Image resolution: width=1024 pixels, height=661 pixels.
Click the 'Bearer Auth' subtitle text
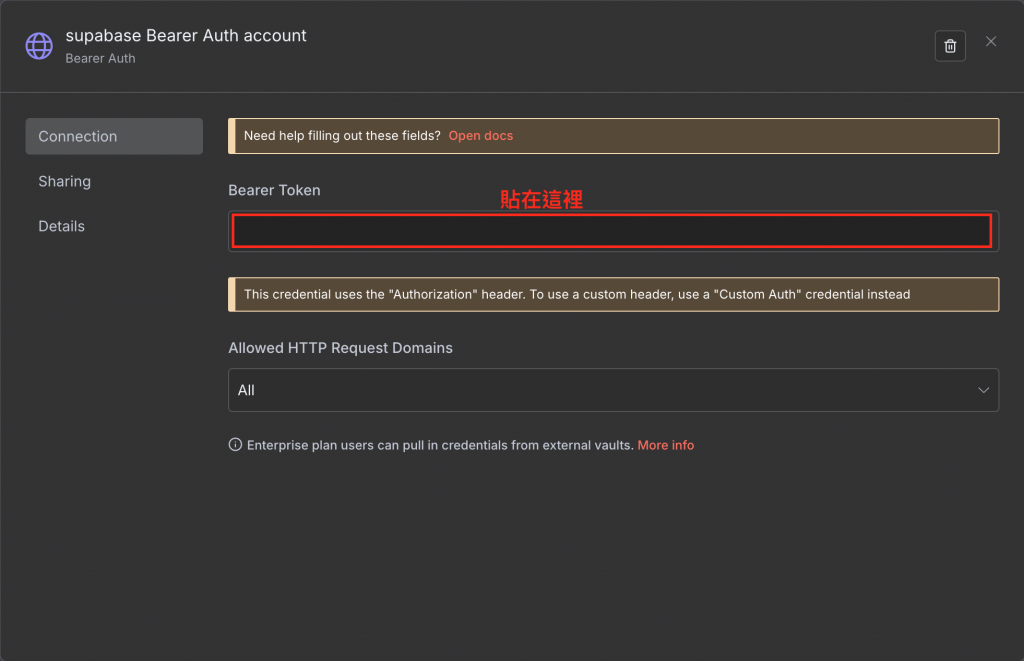[x=101, y=59]
